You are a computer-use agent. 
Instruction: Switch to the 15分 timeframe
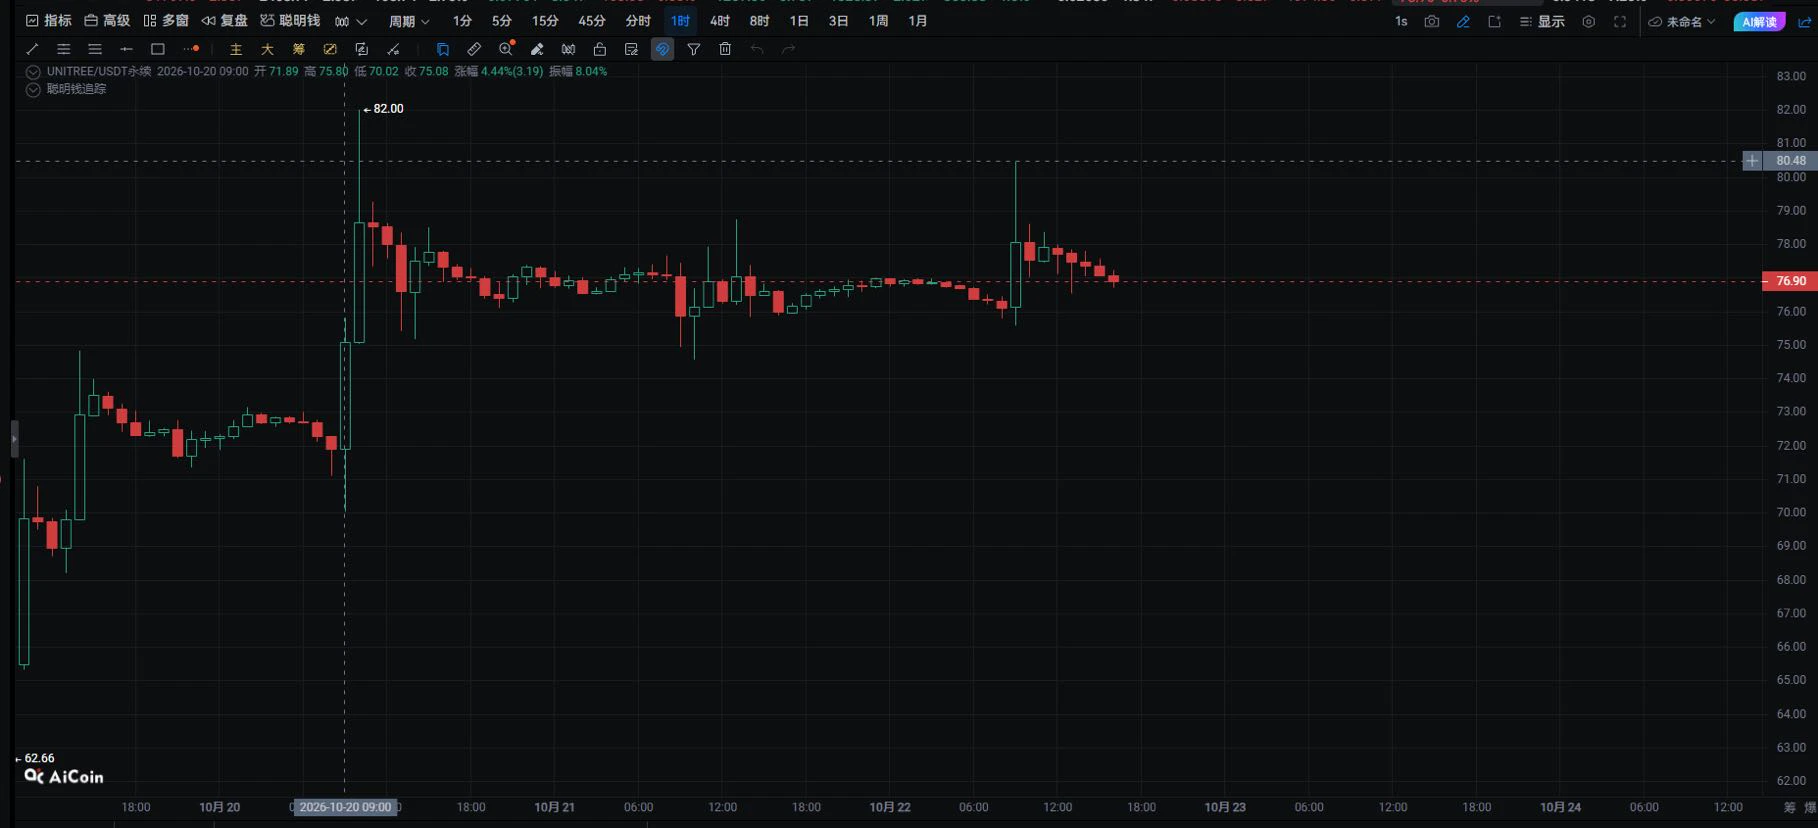545,21
